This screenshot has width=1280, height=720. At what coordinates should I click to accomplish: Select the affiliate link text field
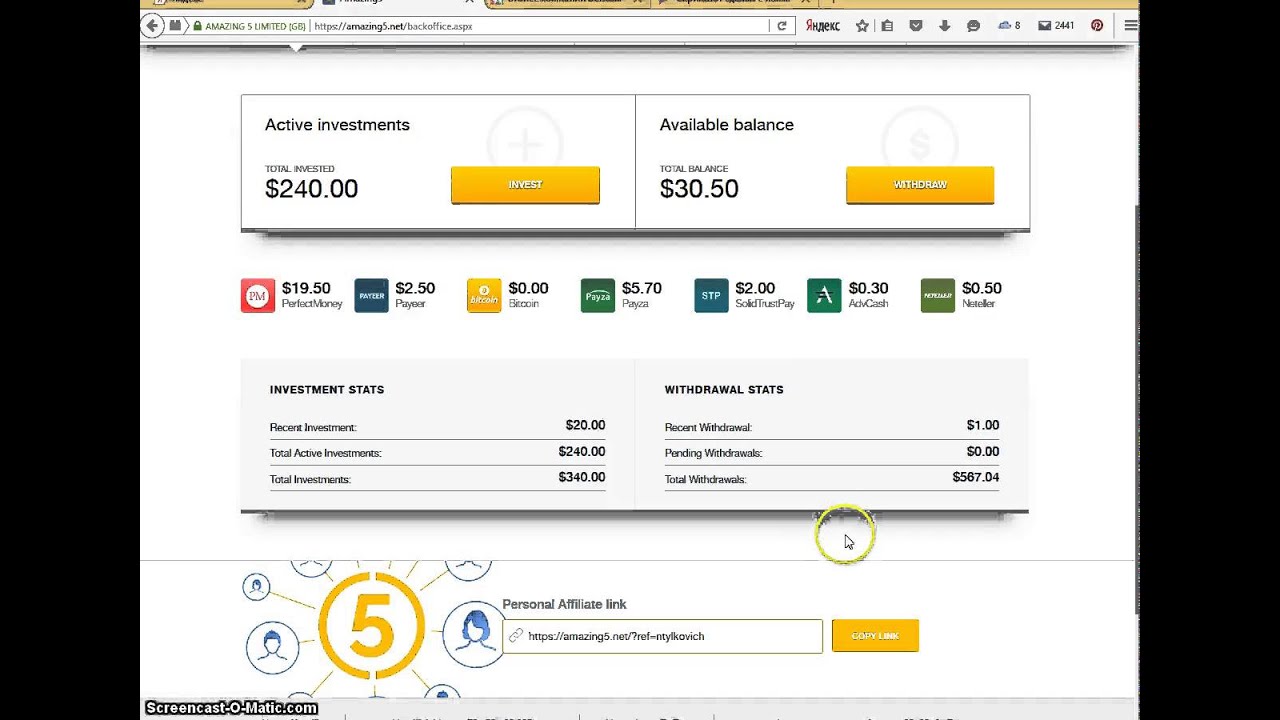(x=662, y=636)
